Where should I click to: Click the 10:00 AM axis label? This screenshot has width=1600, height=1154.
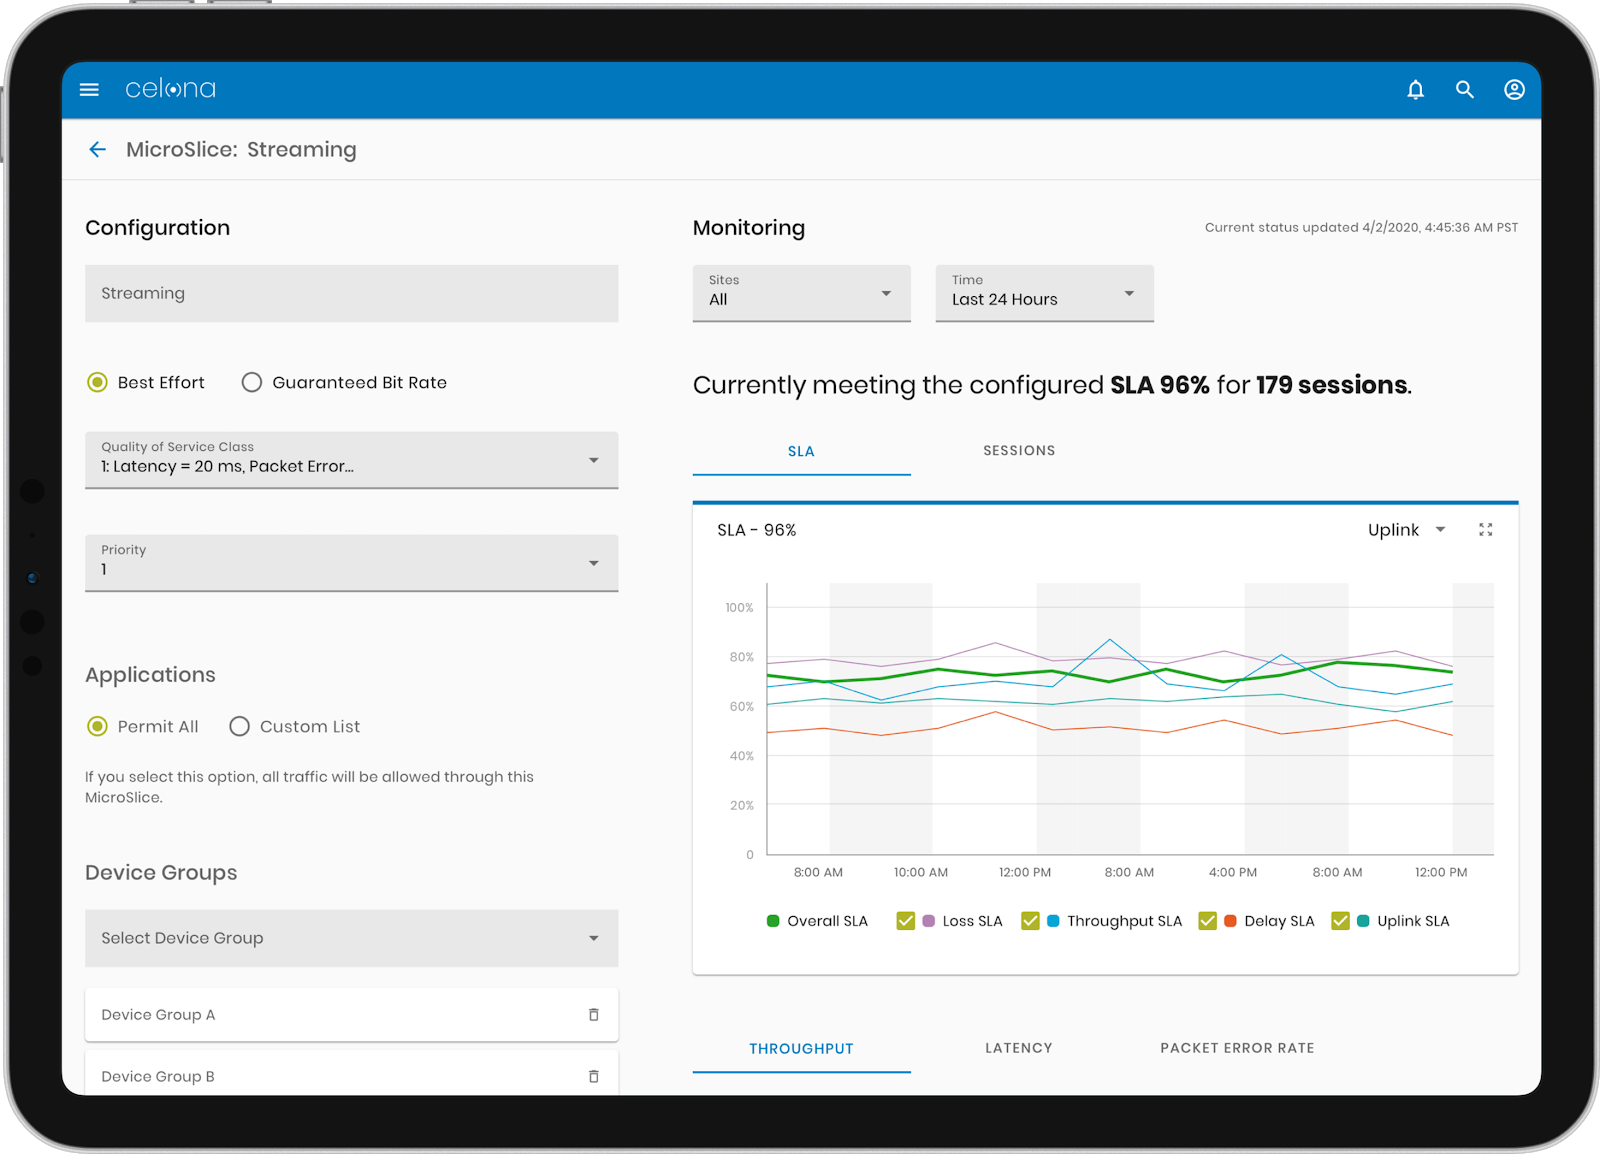[x=921, y=872]
